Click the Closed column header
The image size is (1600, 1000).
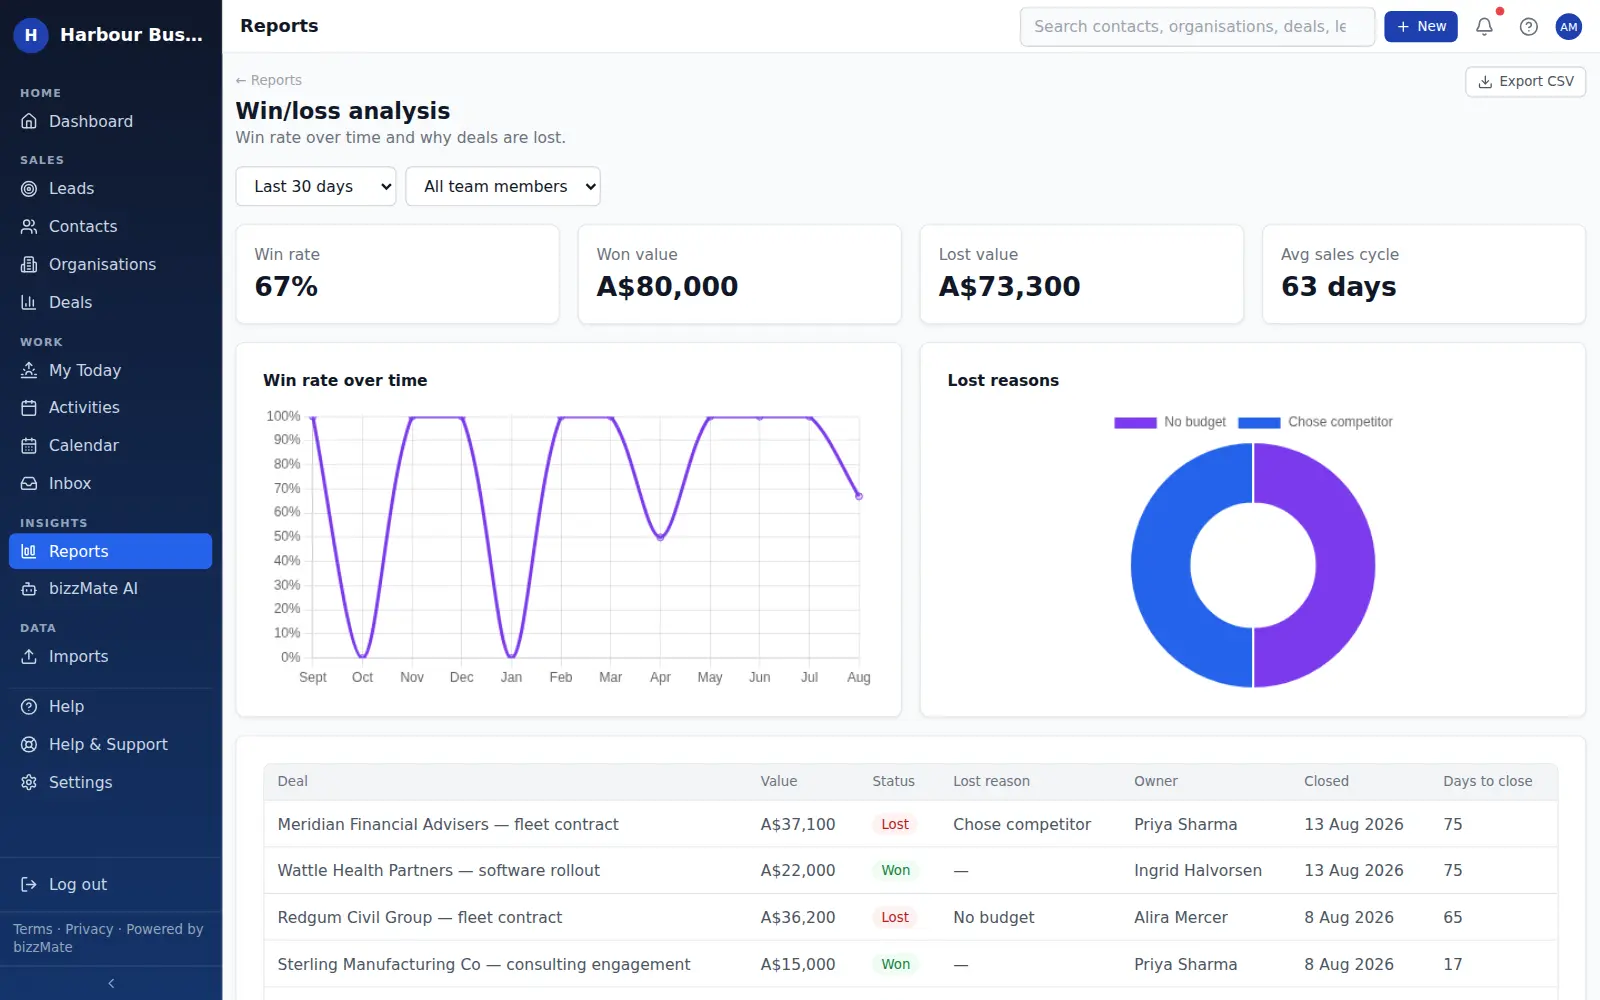pos(1326,782)
